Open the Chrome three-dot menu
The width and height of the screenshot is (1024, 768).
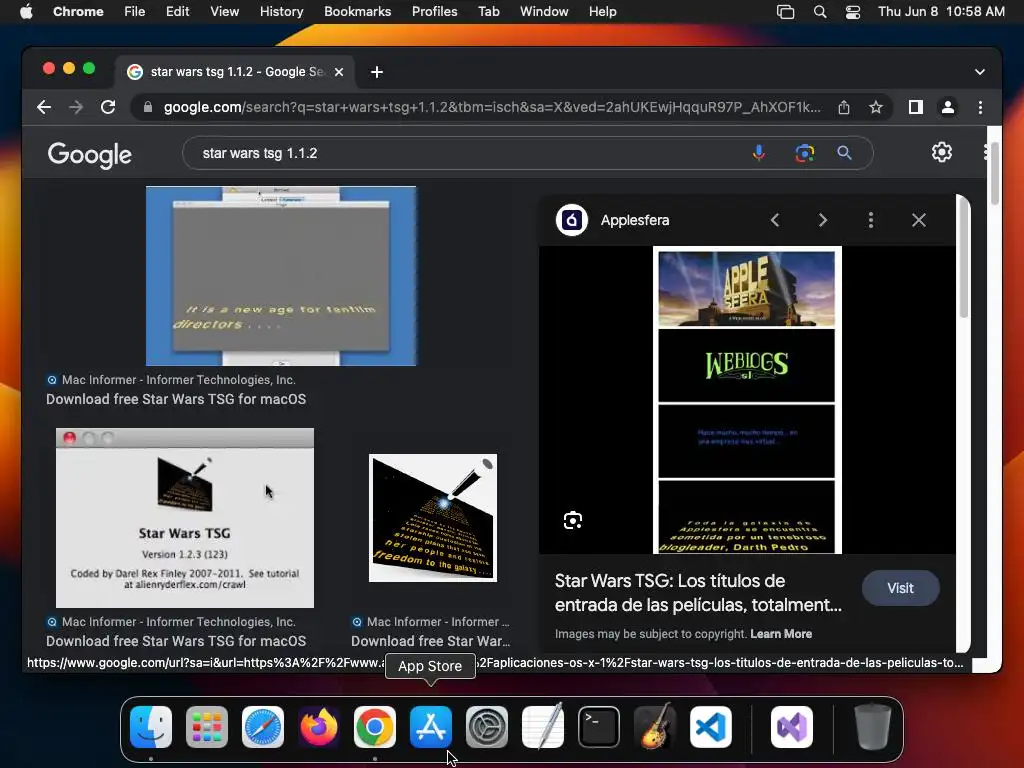click(980, 107)
